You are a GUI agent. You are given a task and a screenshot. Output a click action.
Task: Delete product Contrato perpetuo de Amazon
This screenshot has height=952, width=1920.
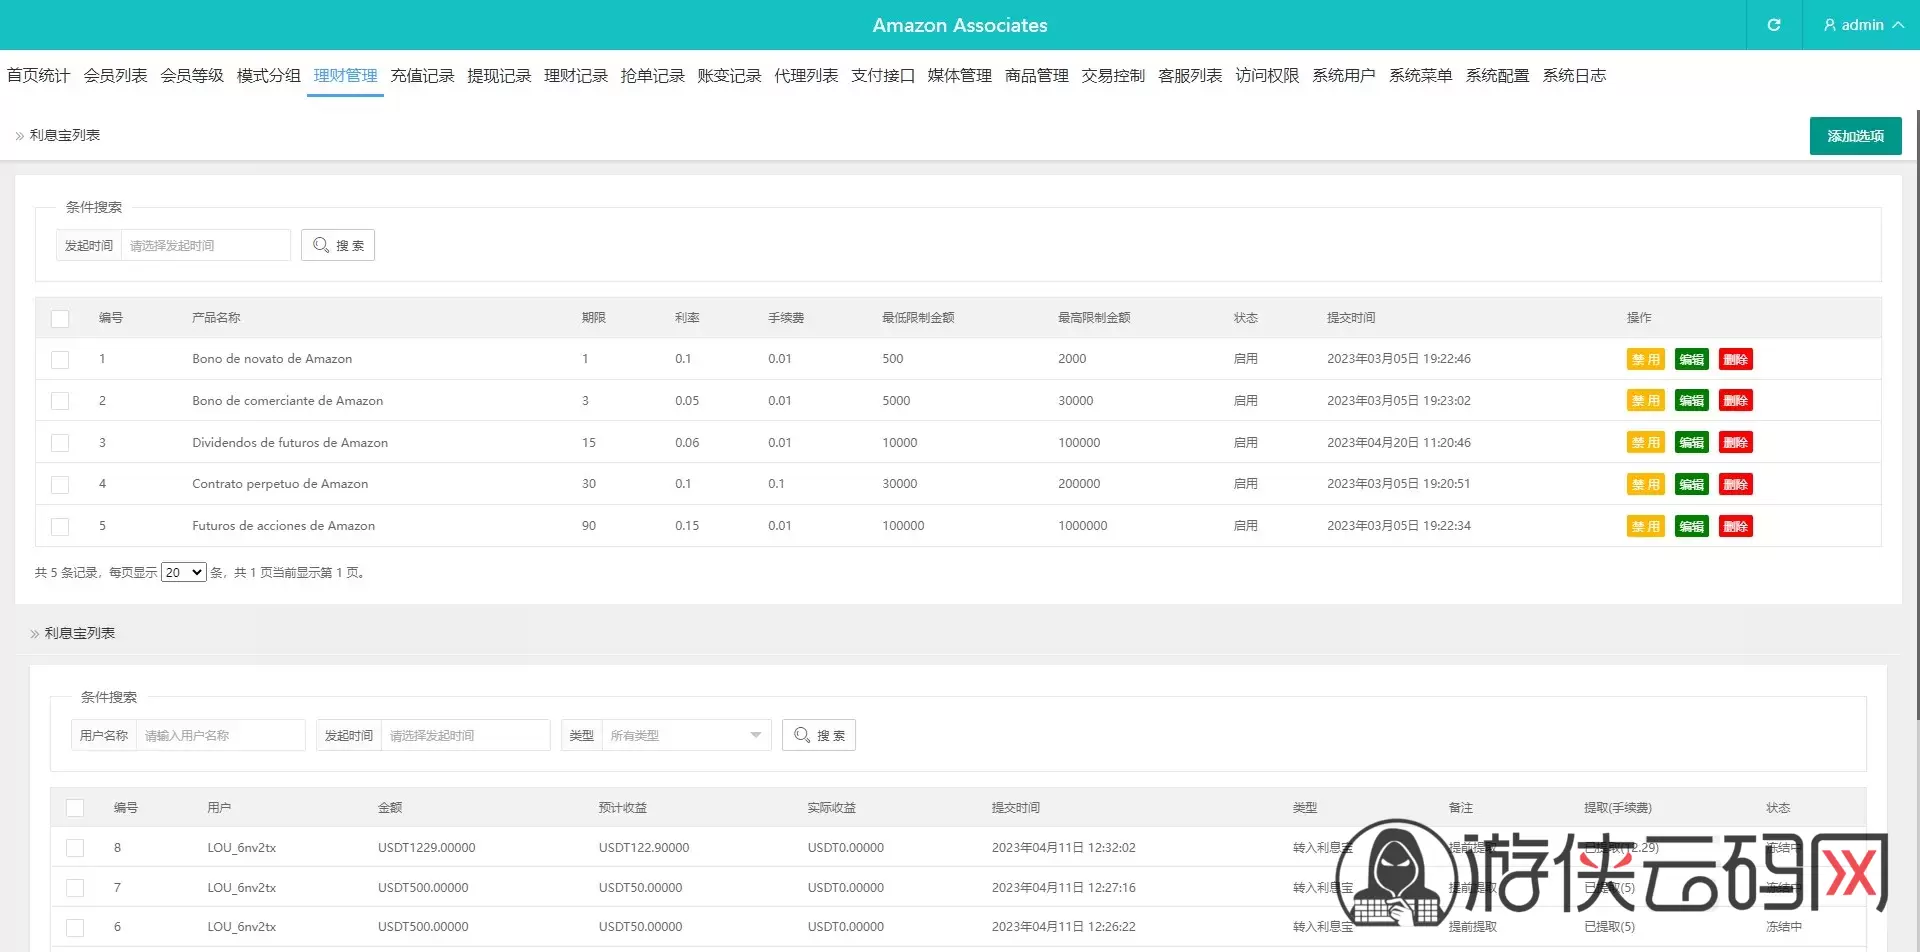pyautogui.click(x=1736, y=484)
